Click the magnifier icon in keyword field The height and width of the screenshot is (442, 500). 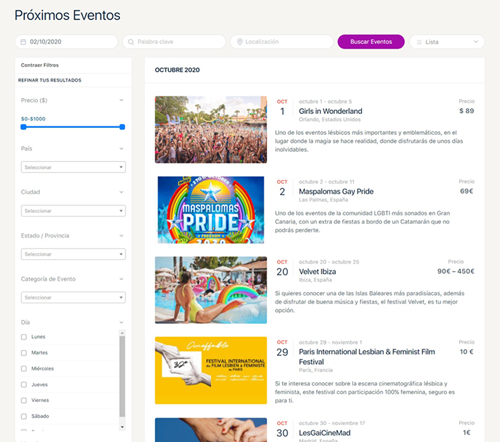(131, 42)
